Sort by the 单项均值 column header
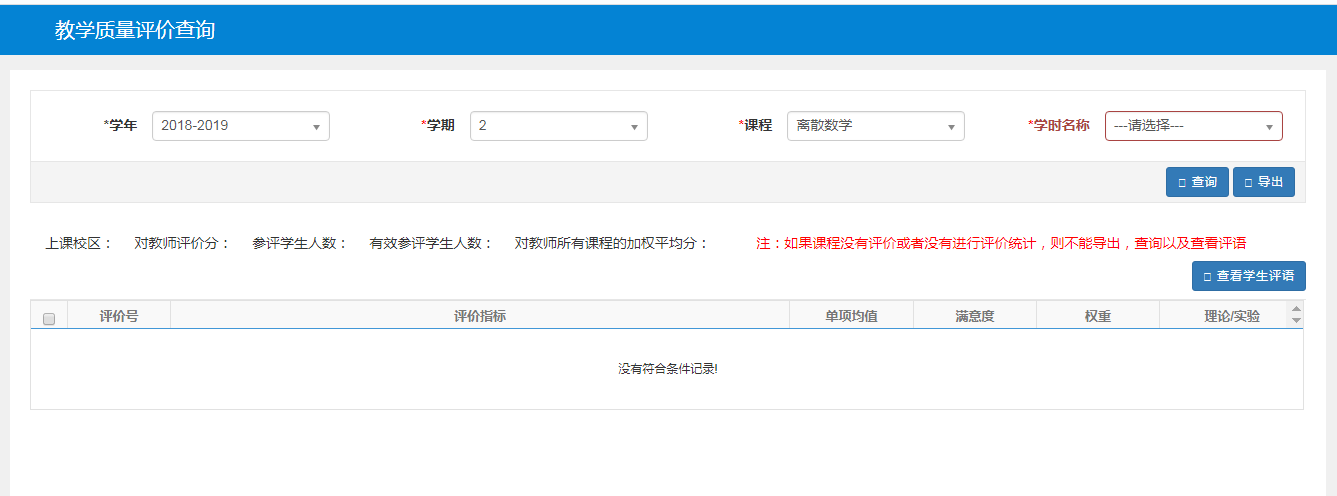The image size is (1337, 496). pos(851,316)
